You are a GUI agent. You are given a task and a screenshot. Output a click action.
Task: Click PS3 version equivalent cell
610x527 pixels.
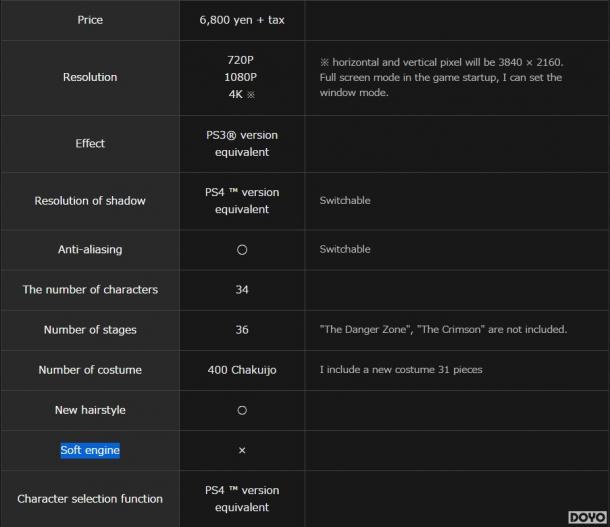[x=242, y=144]
